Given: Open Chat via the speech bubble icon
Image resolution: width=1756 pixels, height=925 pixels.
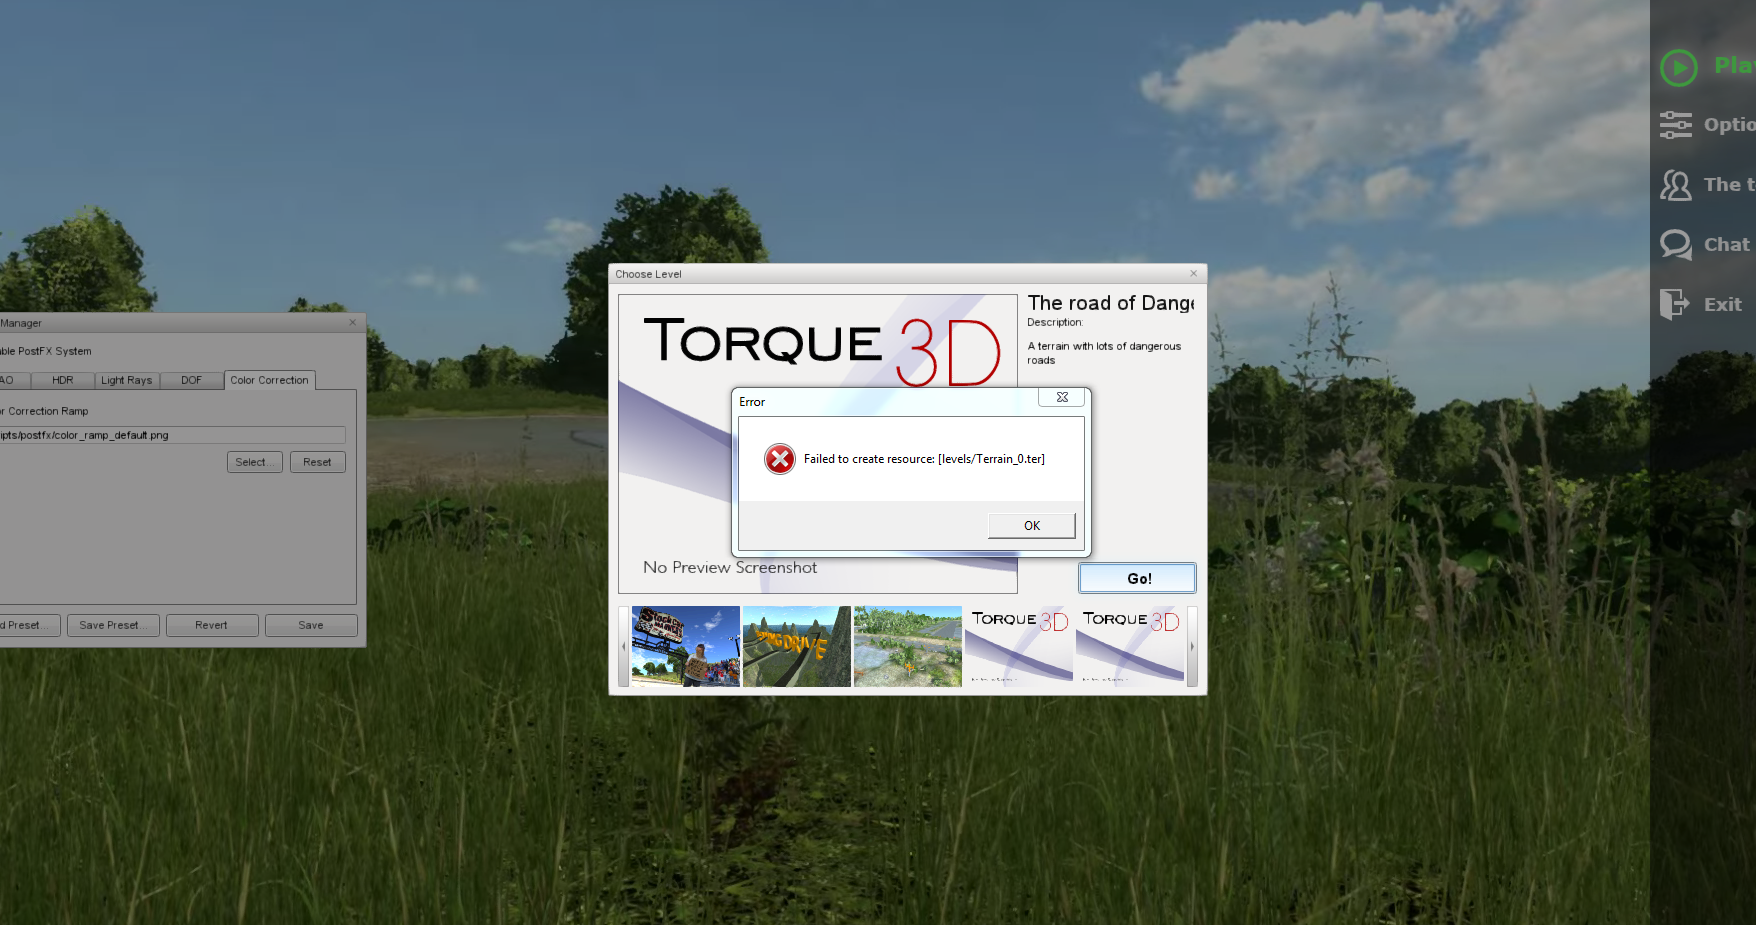Looking at the screenshot, I should point(1676,245).
